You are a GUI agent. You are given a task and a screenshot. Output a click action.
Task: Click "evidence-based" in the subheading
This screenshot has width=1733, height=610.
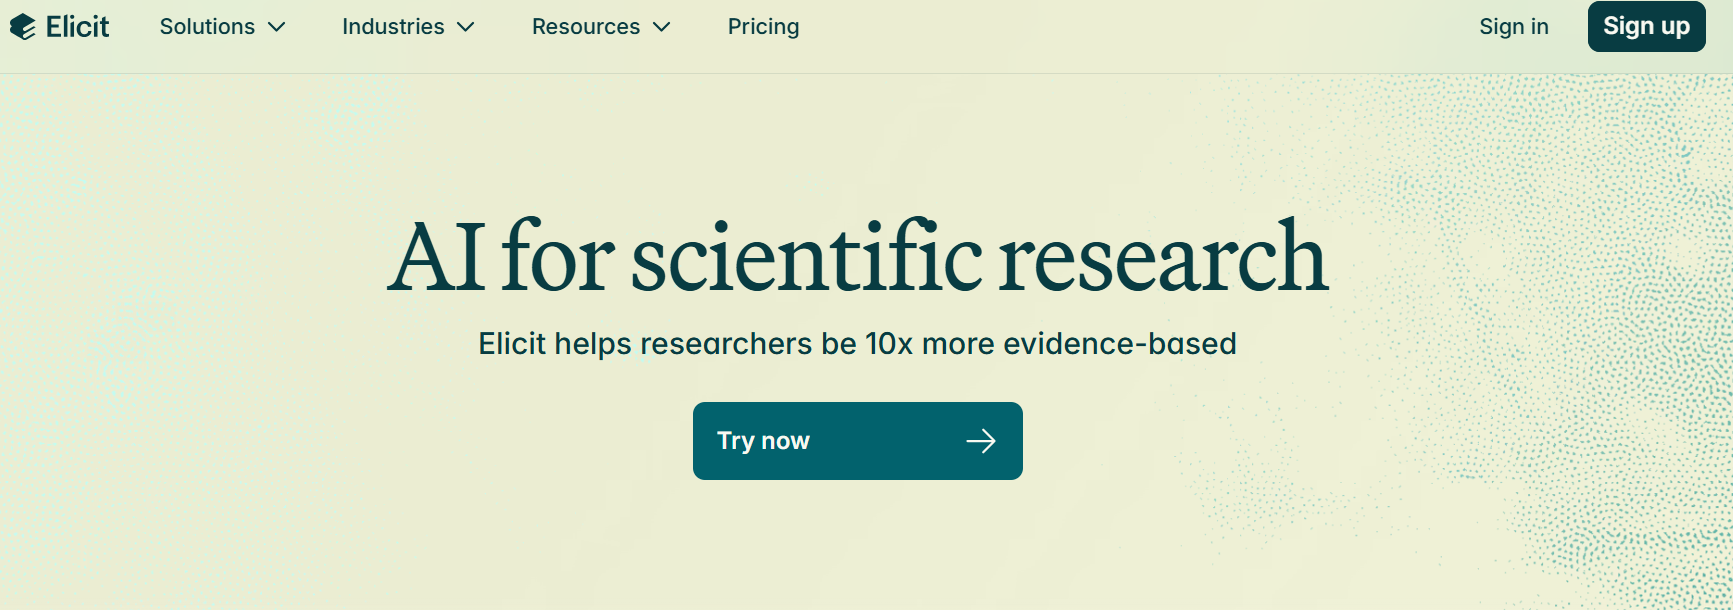1119,344
